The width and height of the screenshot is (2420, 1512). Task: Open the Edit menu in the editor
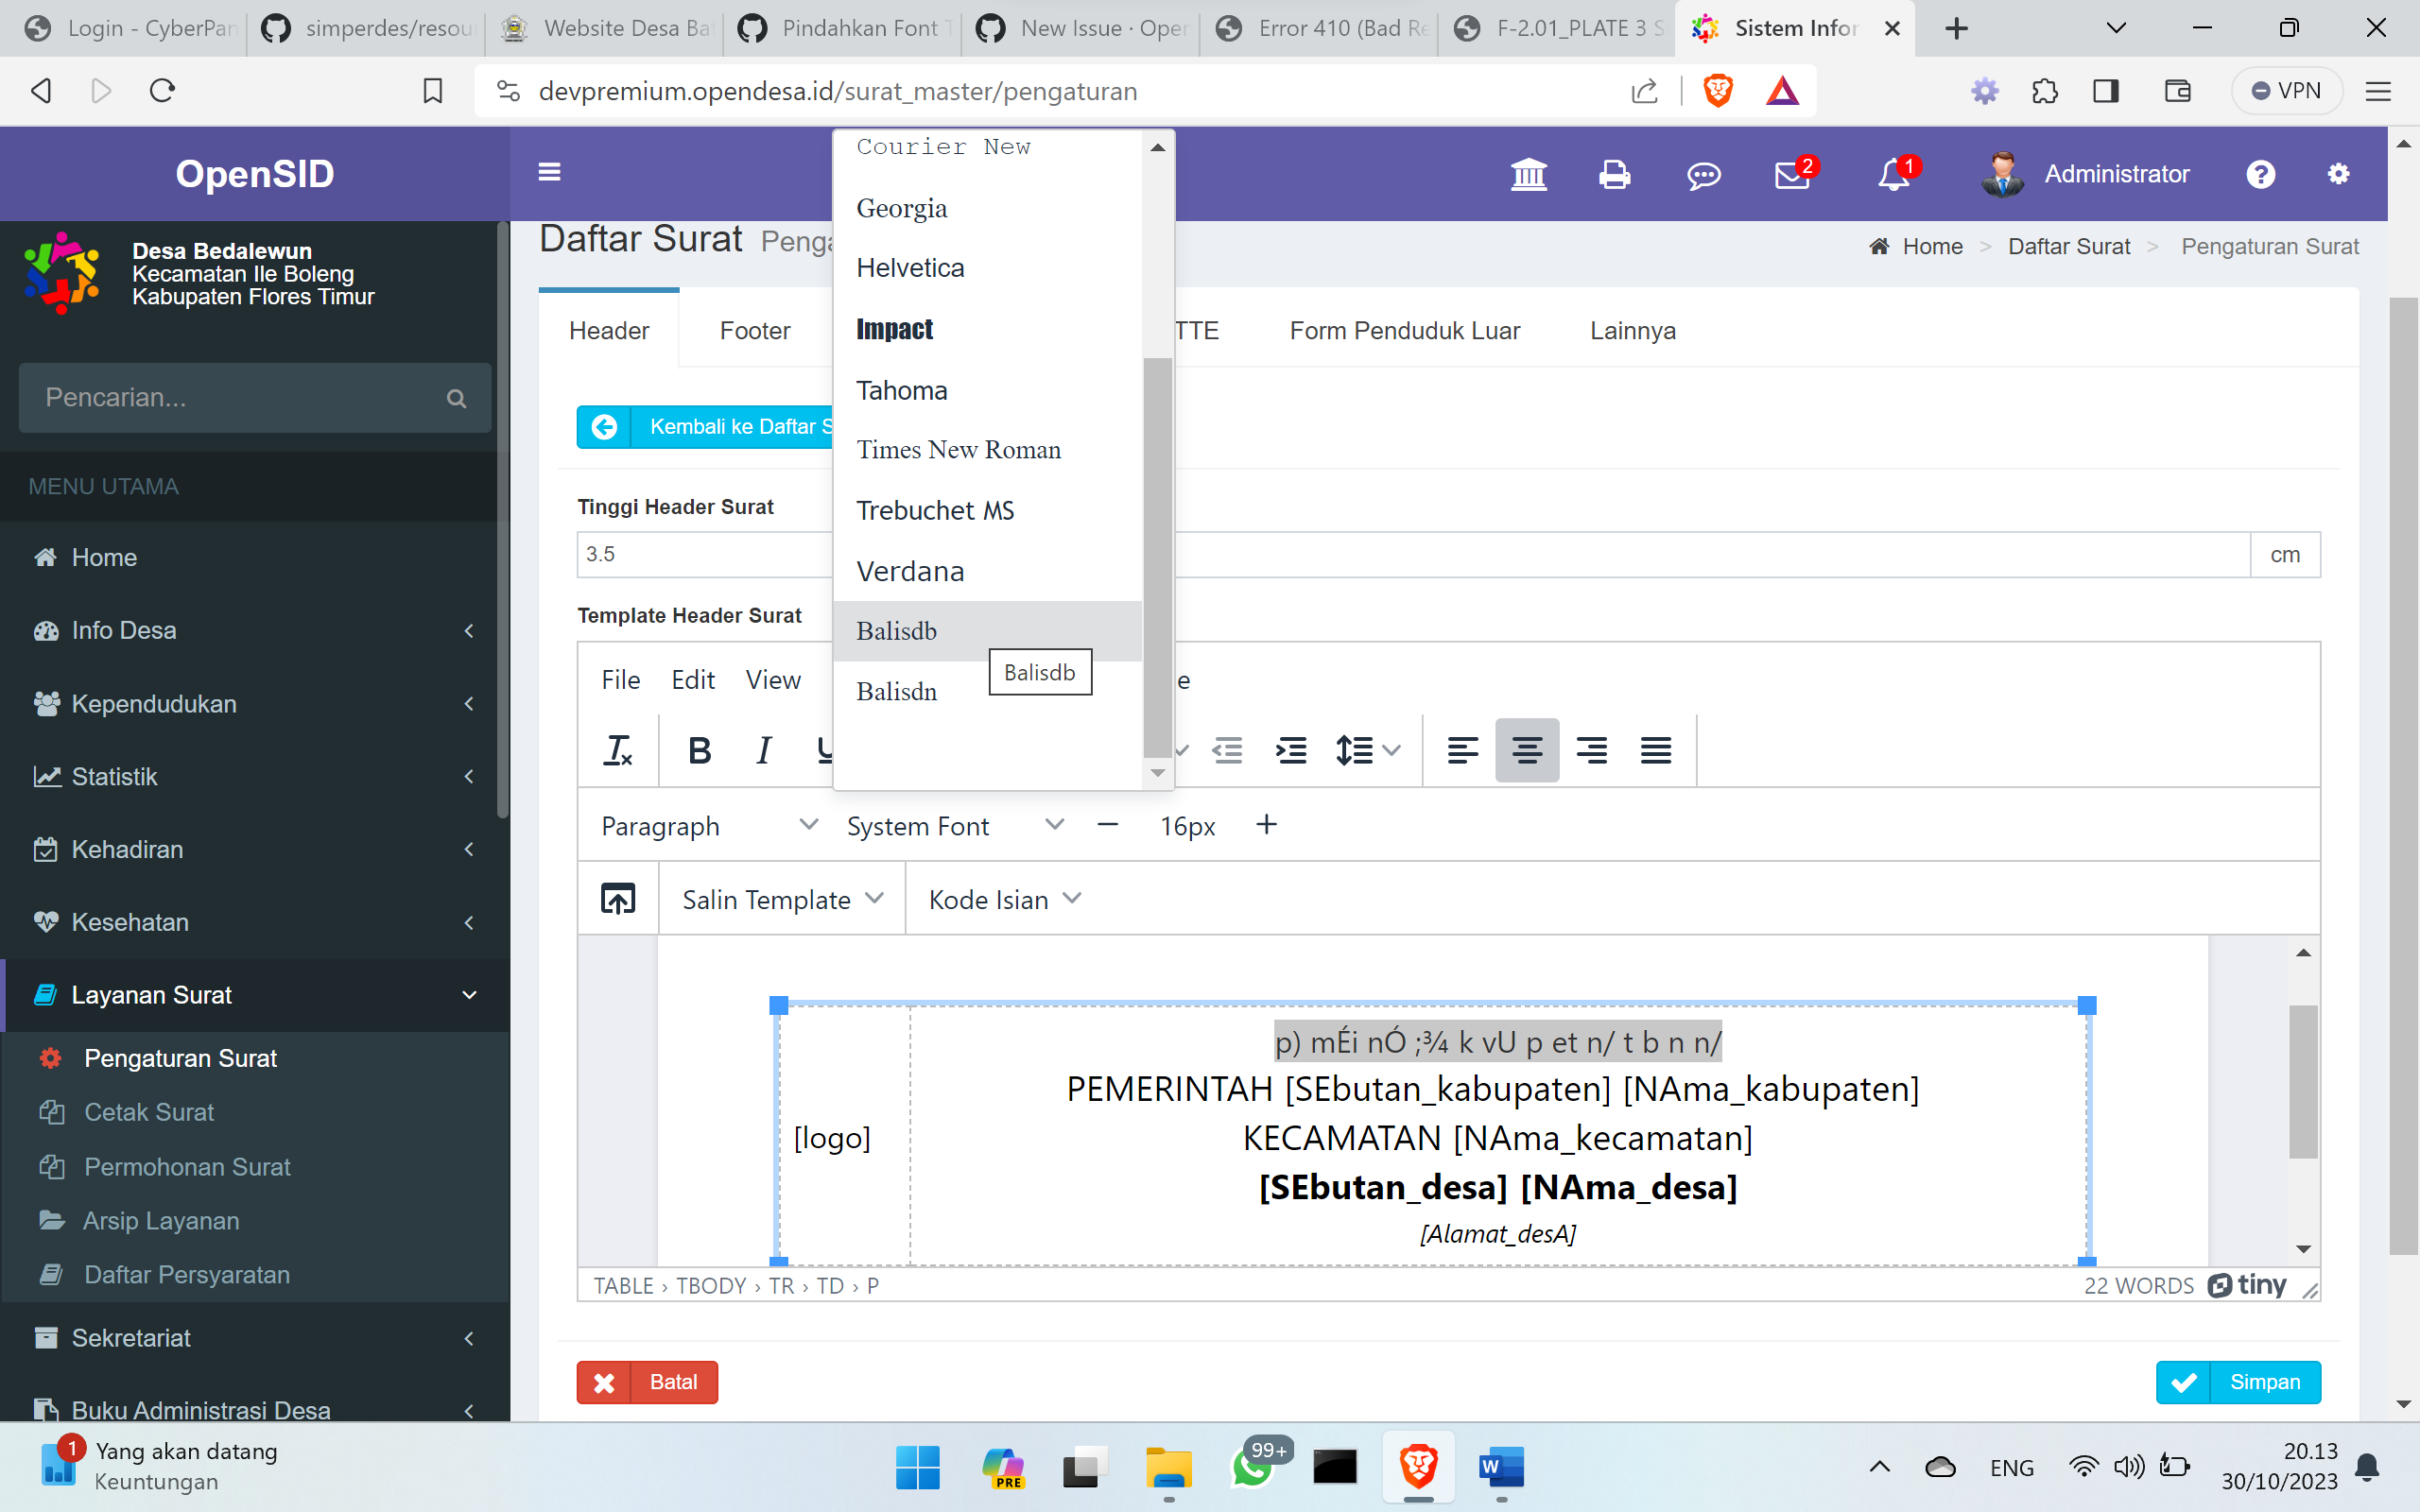tap(693, 679)
